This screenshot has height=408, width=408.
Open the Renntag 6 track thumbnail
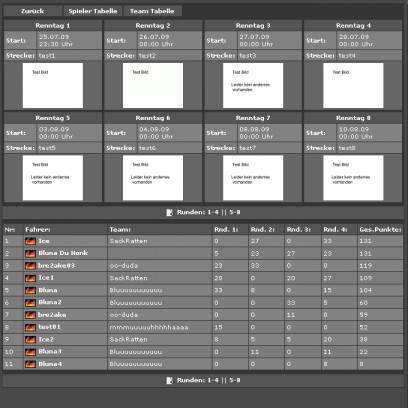point(153,178)
